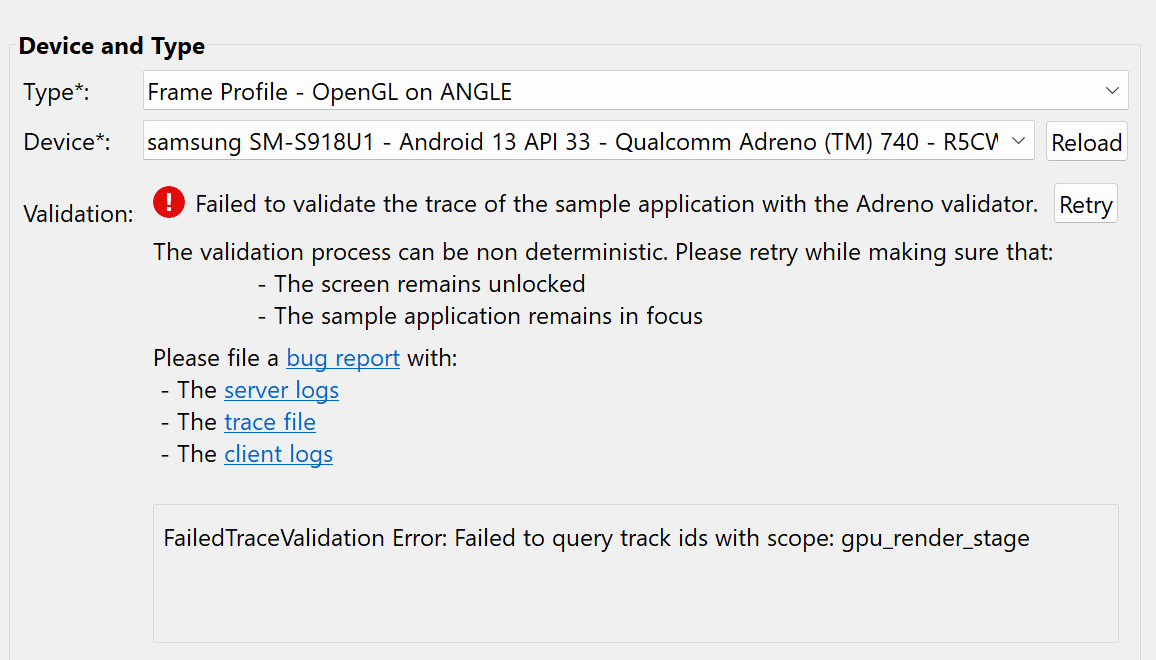This screenshot has width=1156, height=660.
Task: Open the server logs link
Action: pos(281,390)
